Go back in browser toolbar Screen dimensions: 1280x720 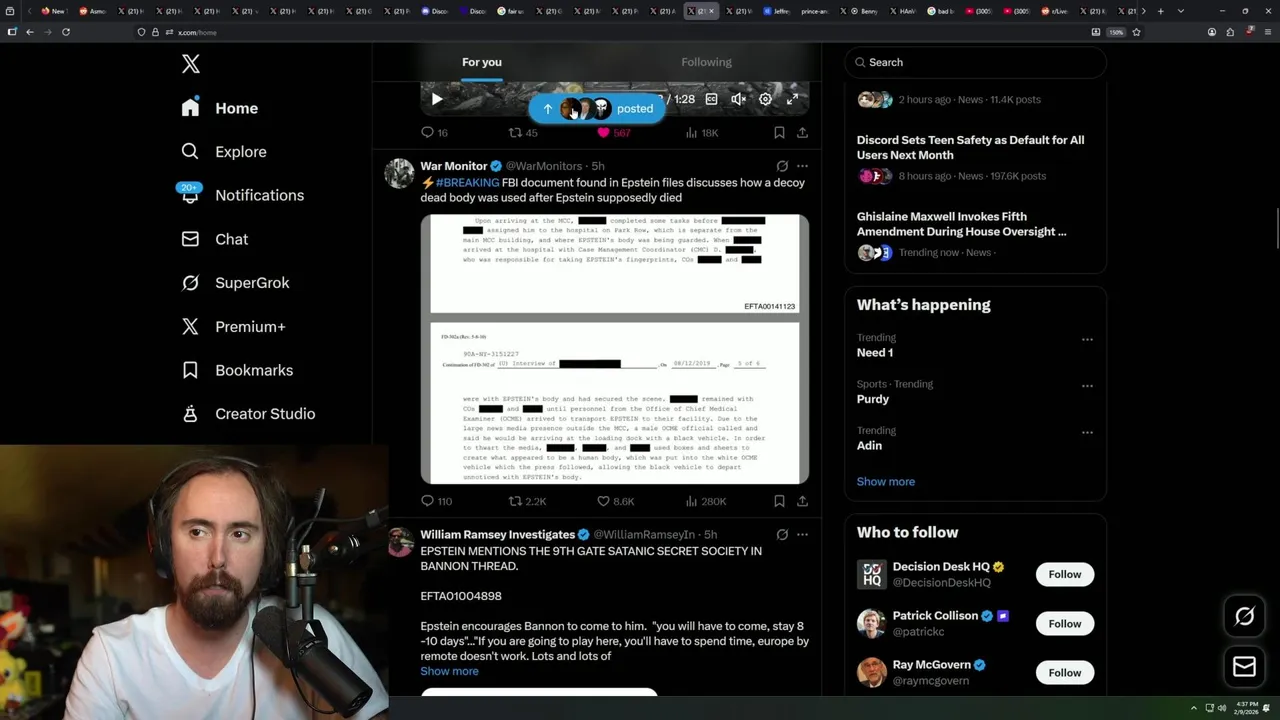(x=30, y=32)
